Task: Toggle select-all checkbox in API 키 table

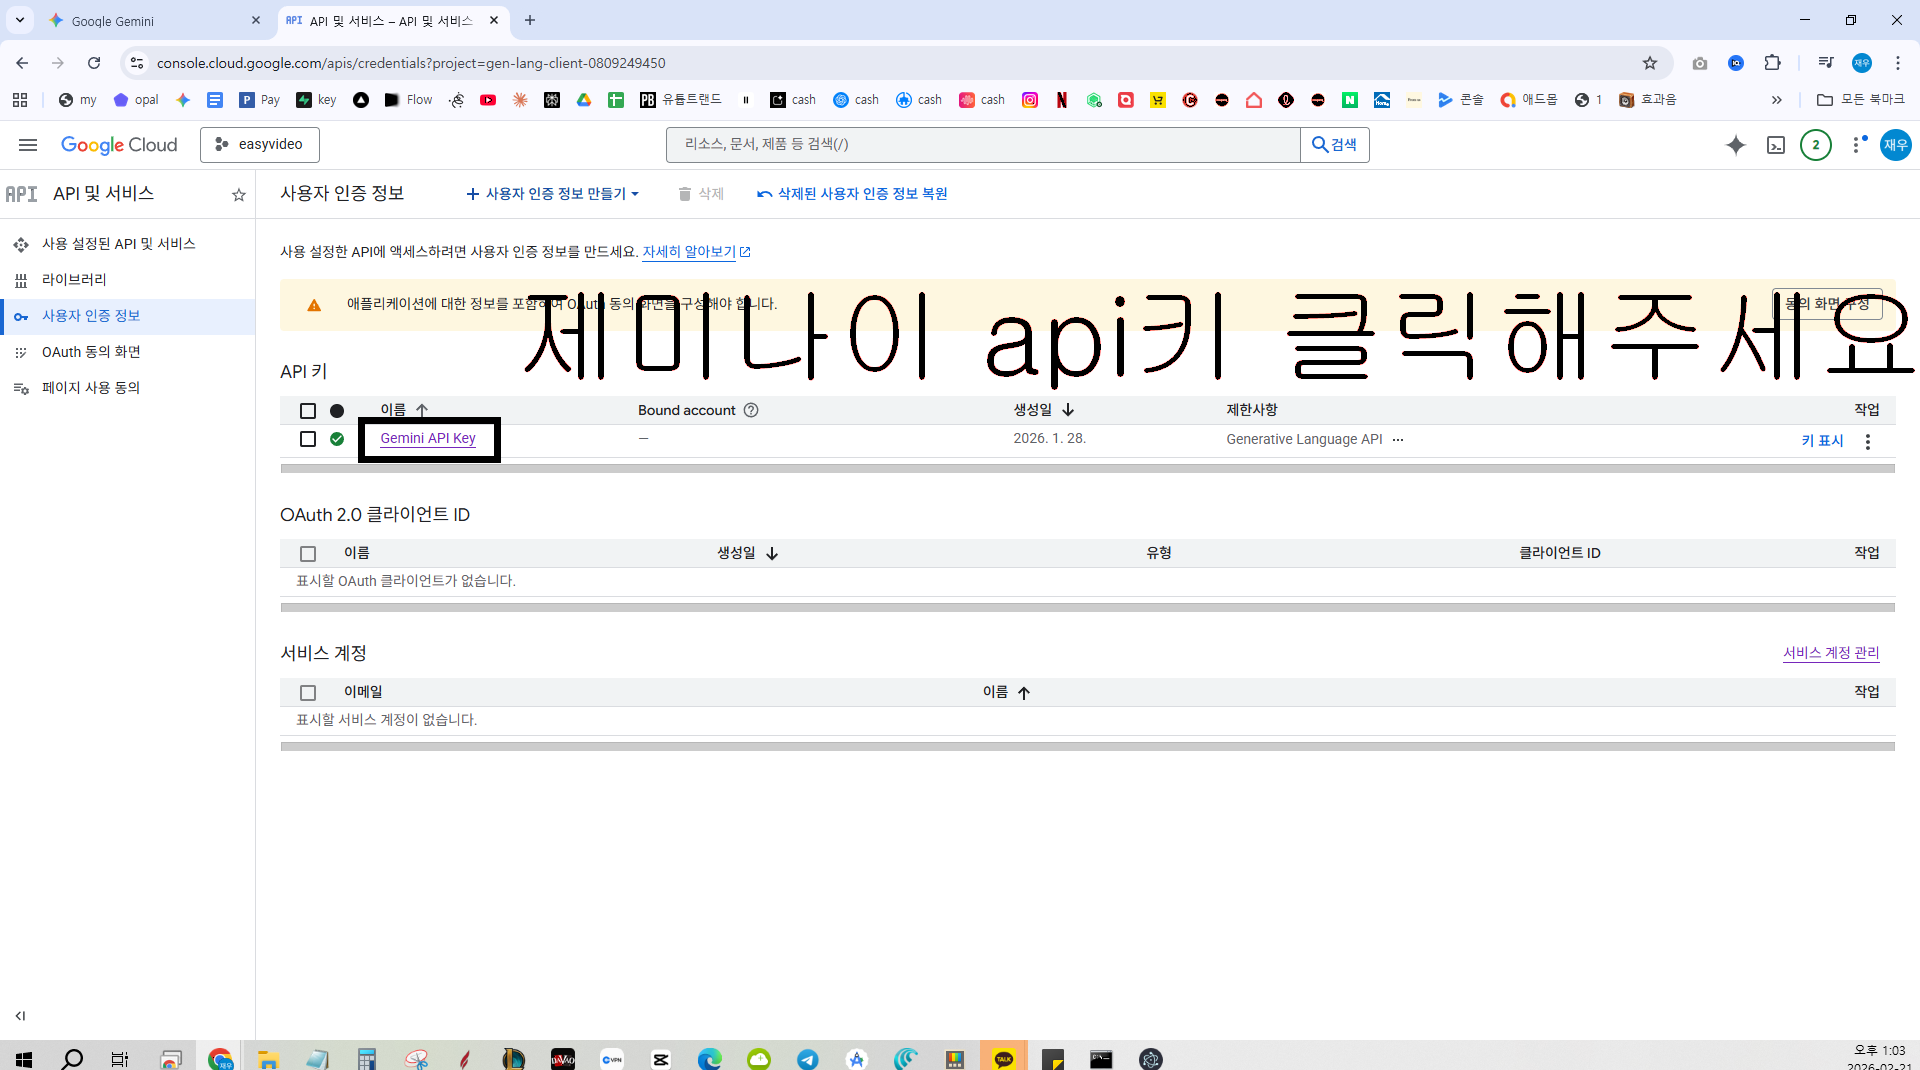Action: pyautogui.click(x=308, y=411)
